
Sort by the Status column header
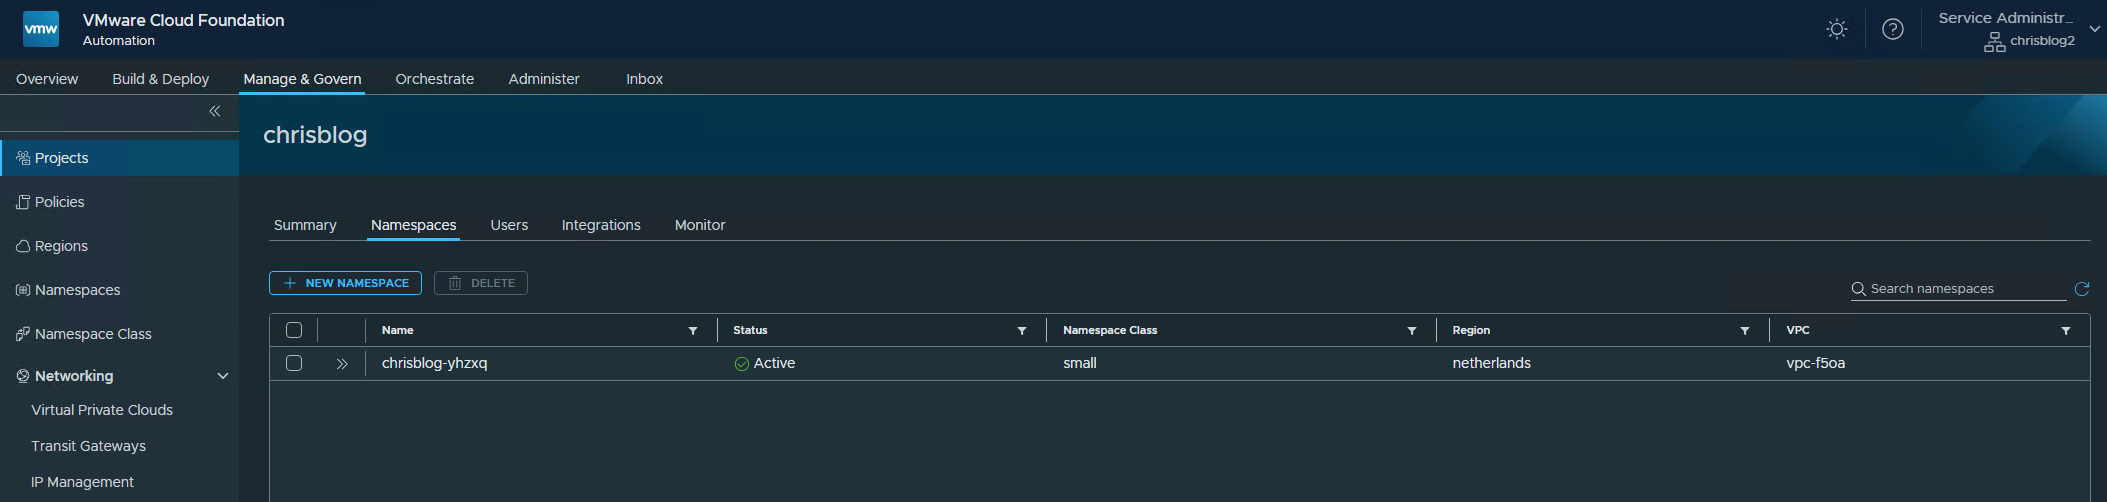click(750, 330)
